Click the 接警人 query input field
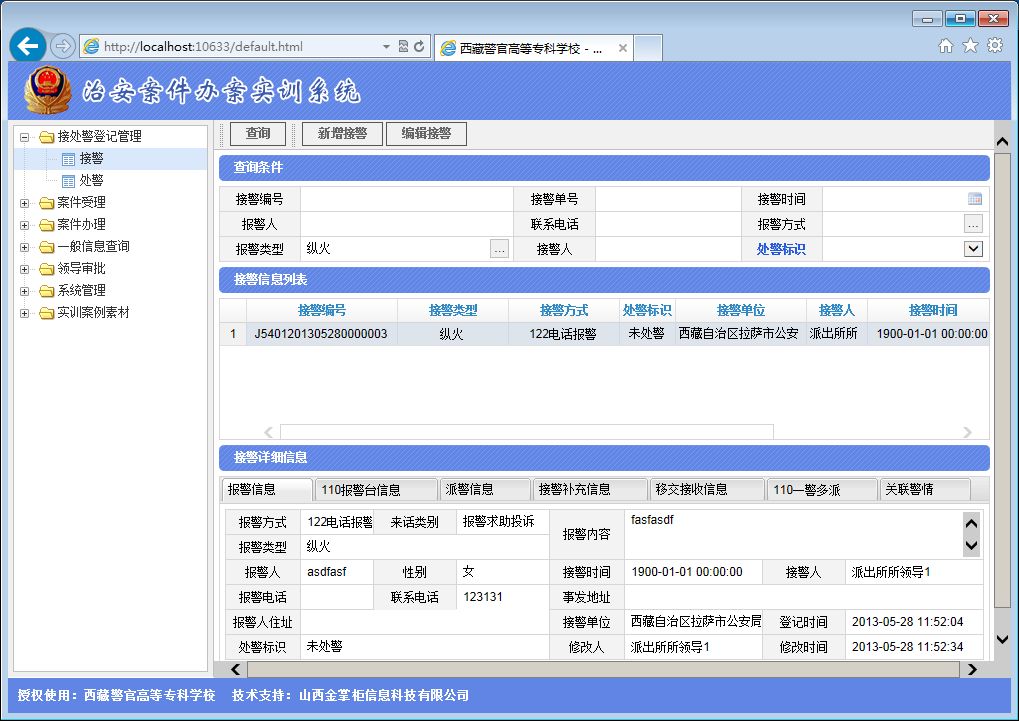 point(668,249)
